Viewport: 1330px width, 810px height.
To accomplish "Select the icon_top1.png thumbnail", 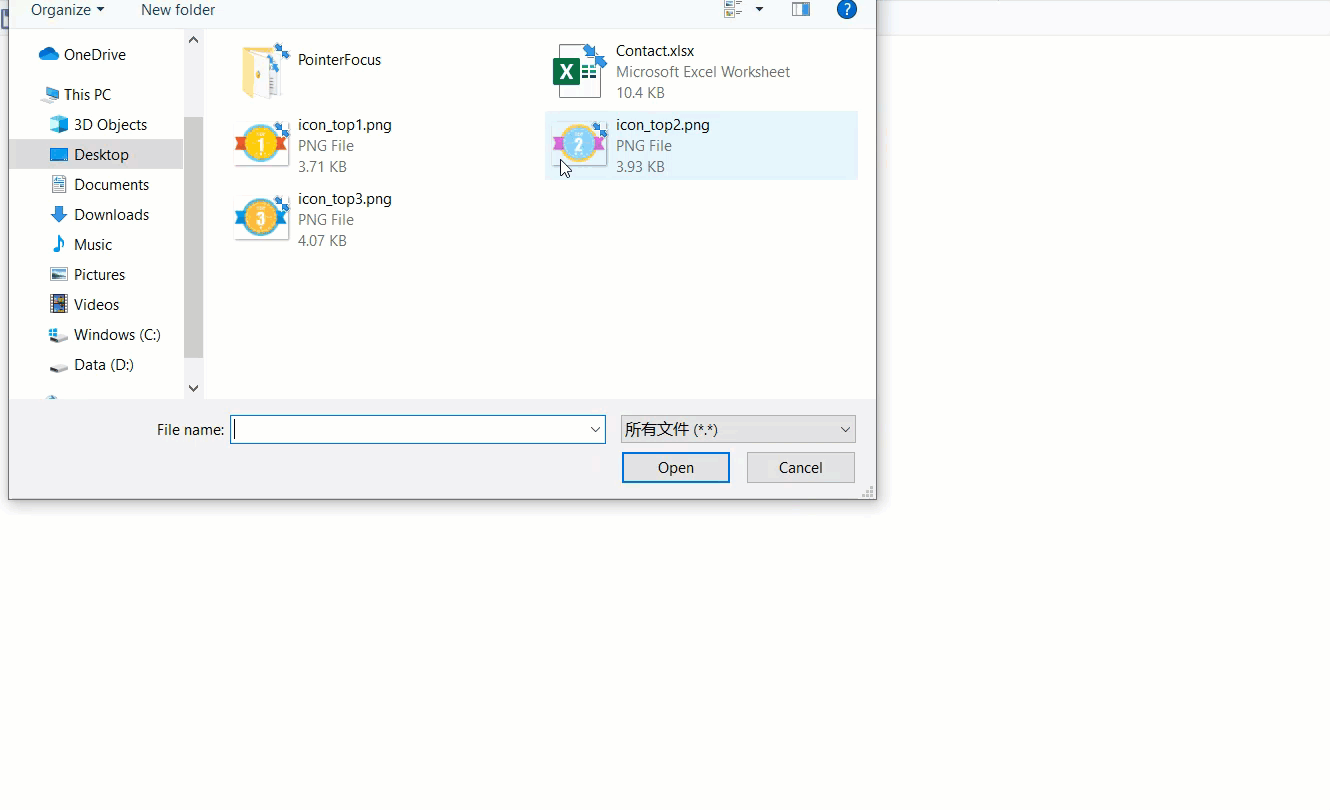I will pyautogui.click(x=261, y=143).
